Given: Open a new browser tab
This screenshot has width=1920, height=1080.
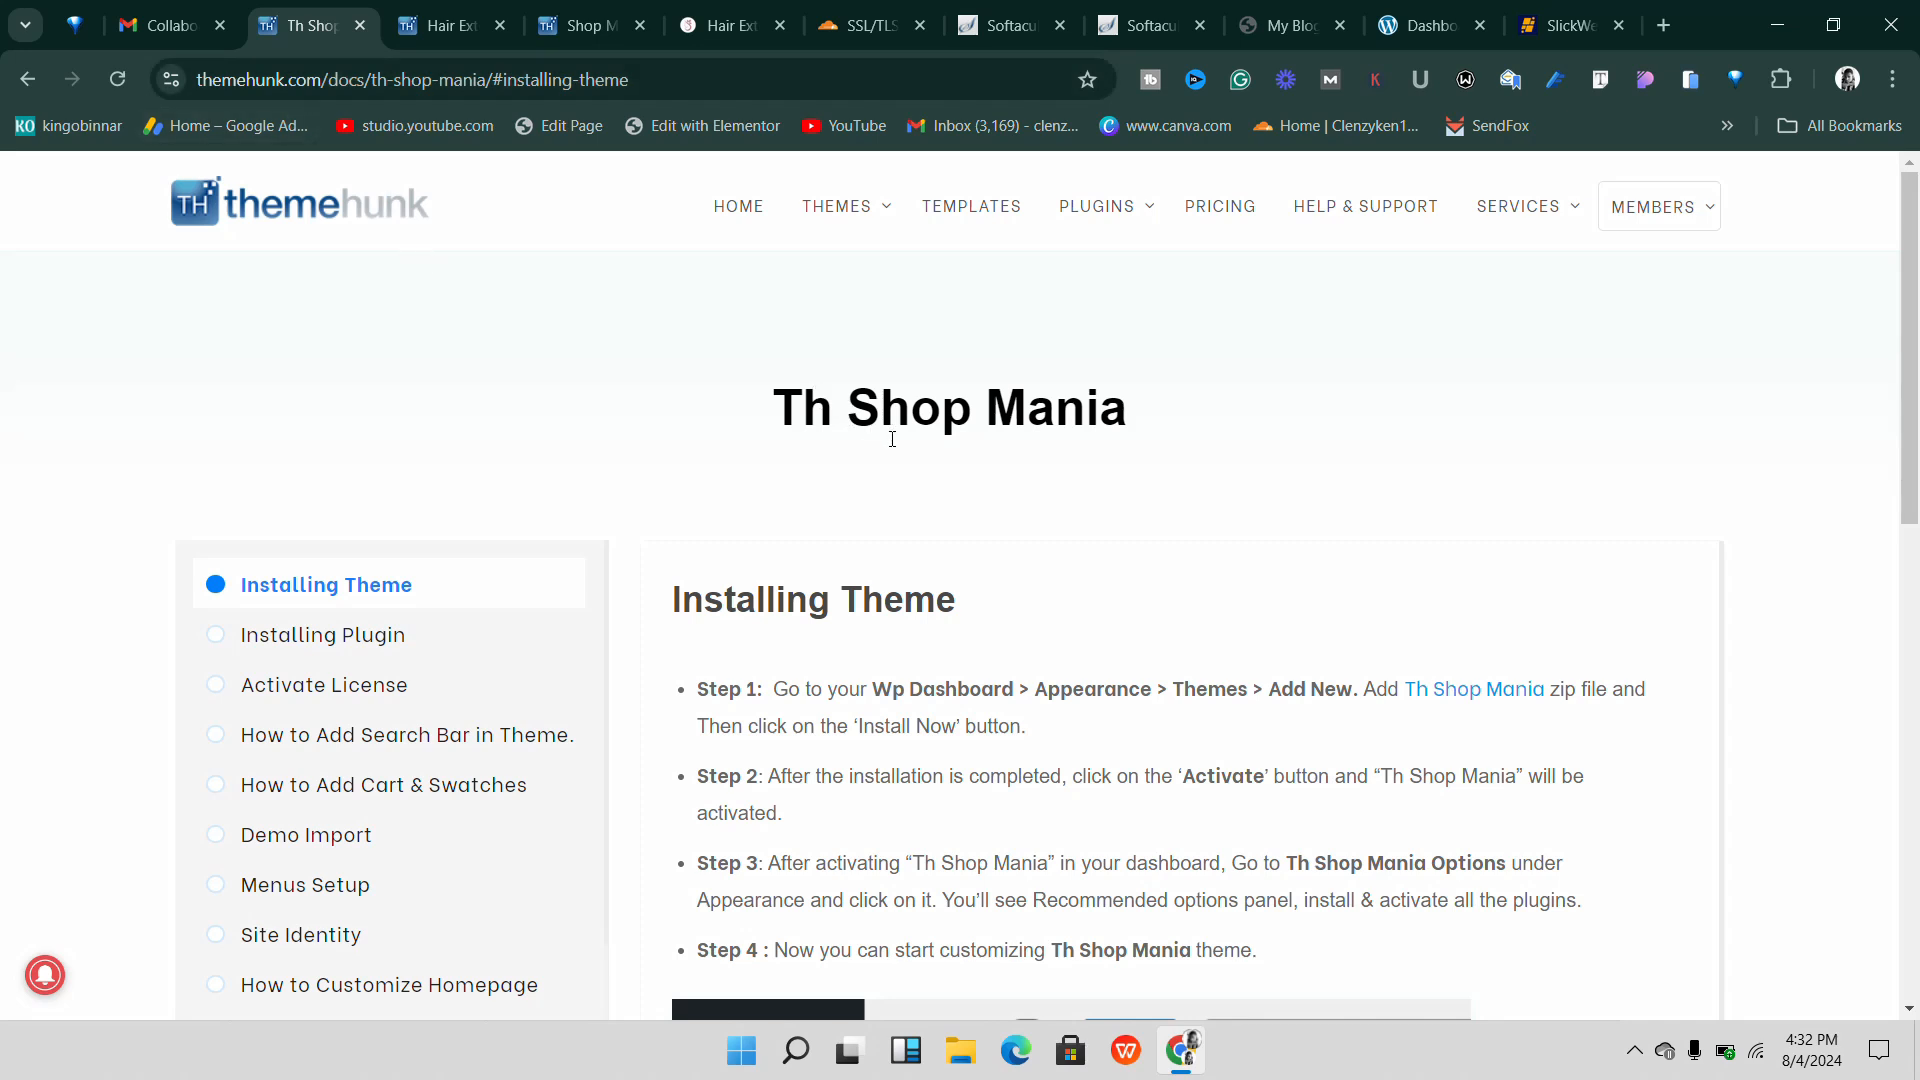Looking at the screenshot, I should click(x=1663, y=25).
